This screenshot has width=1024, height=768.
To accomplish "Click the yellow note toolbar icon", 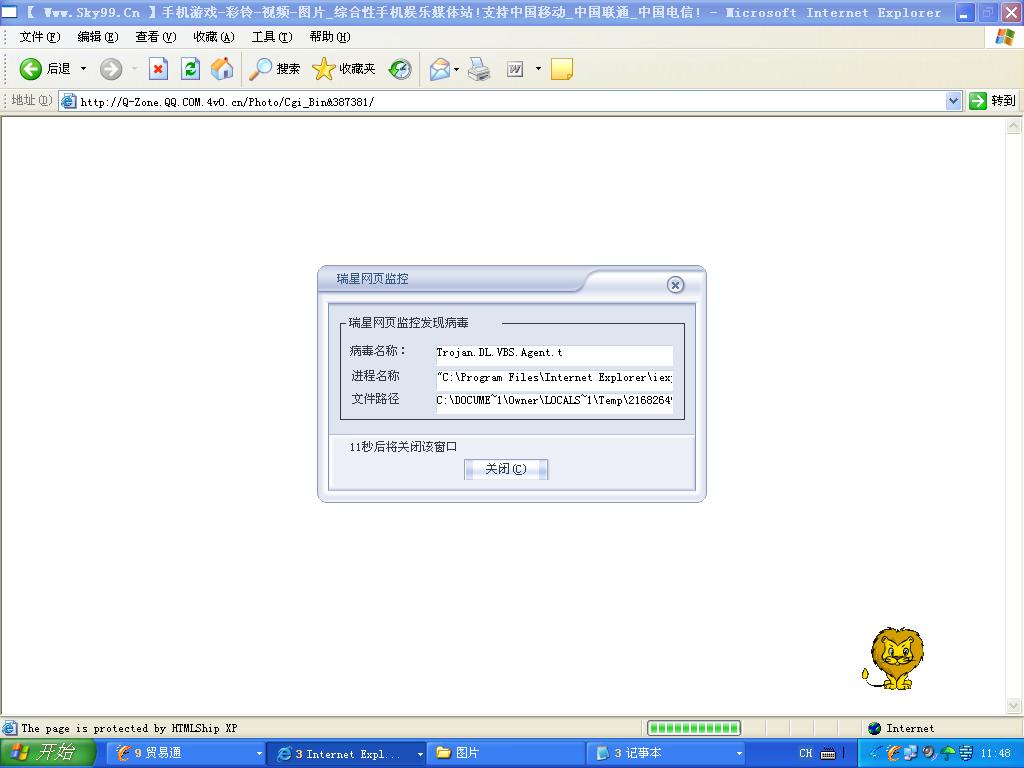I will pos(562,69).
